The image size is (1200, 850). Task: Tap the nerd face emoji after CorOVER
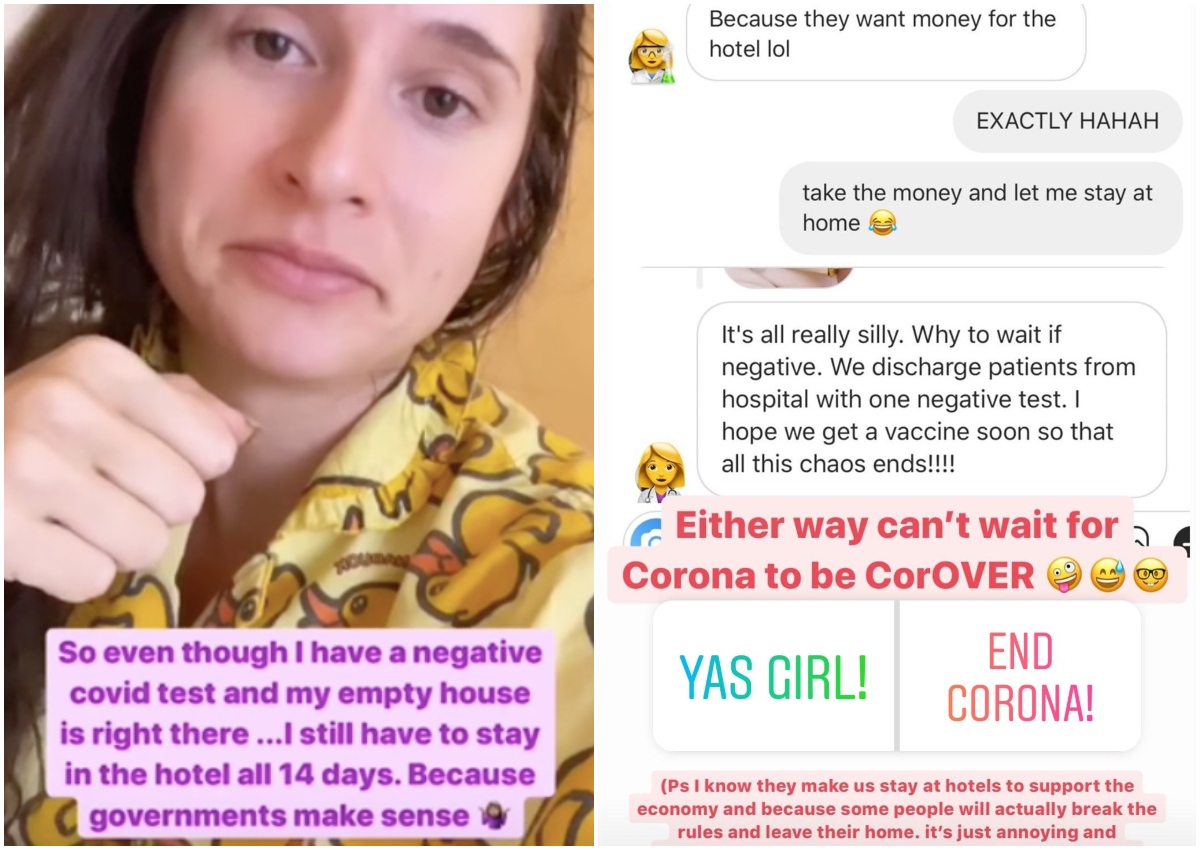click(1152, 574)
